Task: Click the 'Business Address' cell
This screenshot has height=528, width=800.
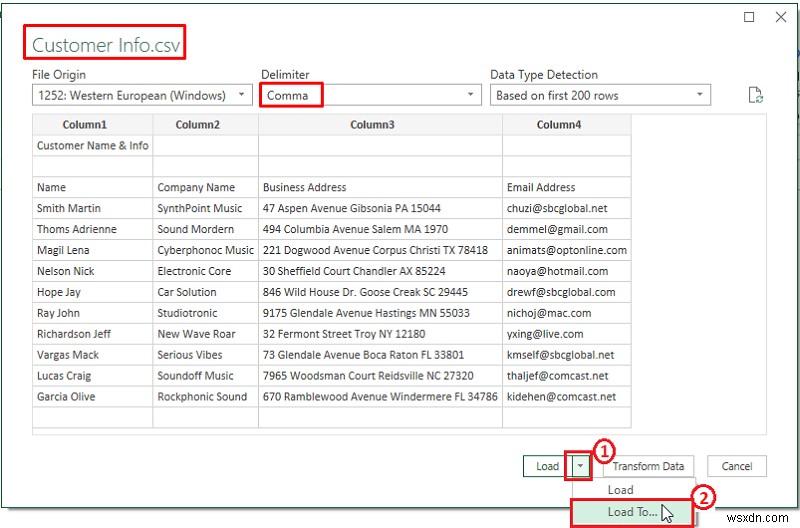Action: [x=381, y=187]
